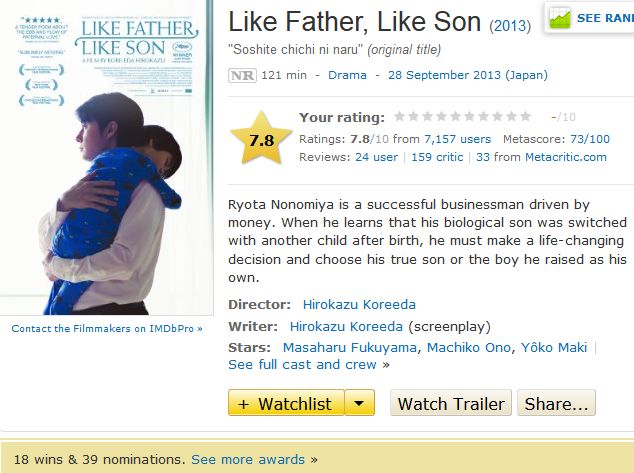Rate the movie ten stars
The height and width of the screenshot is (473, 634).
pos(526,117)
